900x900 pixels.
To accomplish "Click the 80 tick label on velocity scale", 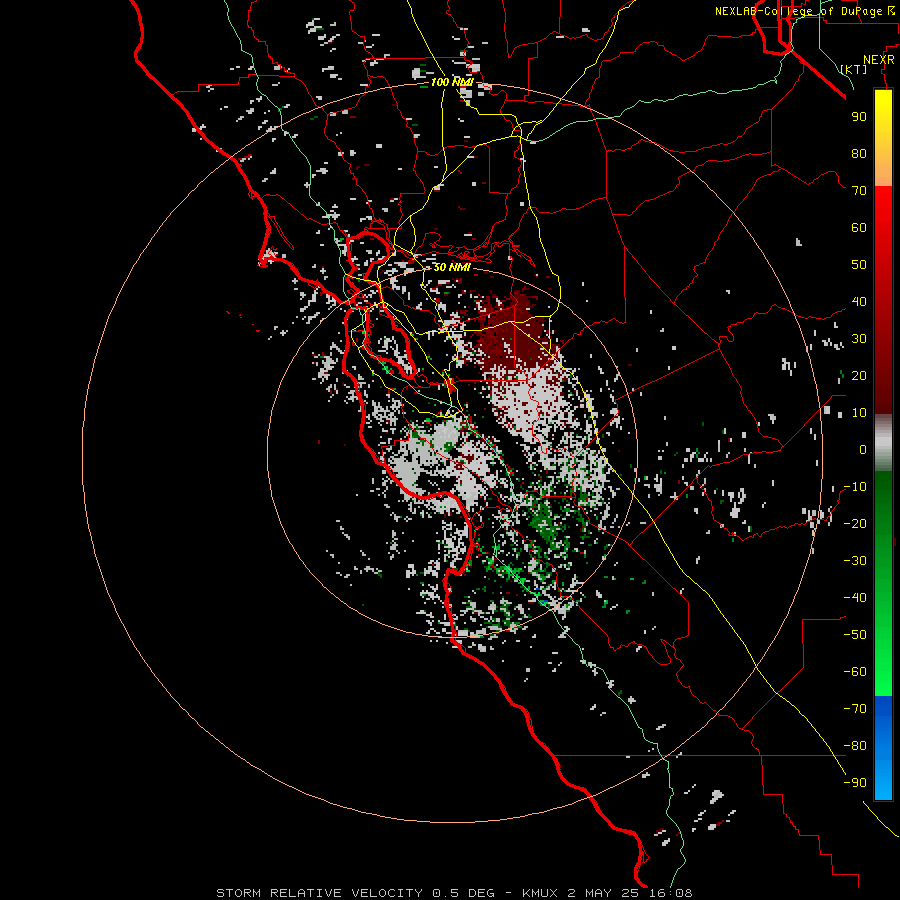I will [x=859, y=153].
